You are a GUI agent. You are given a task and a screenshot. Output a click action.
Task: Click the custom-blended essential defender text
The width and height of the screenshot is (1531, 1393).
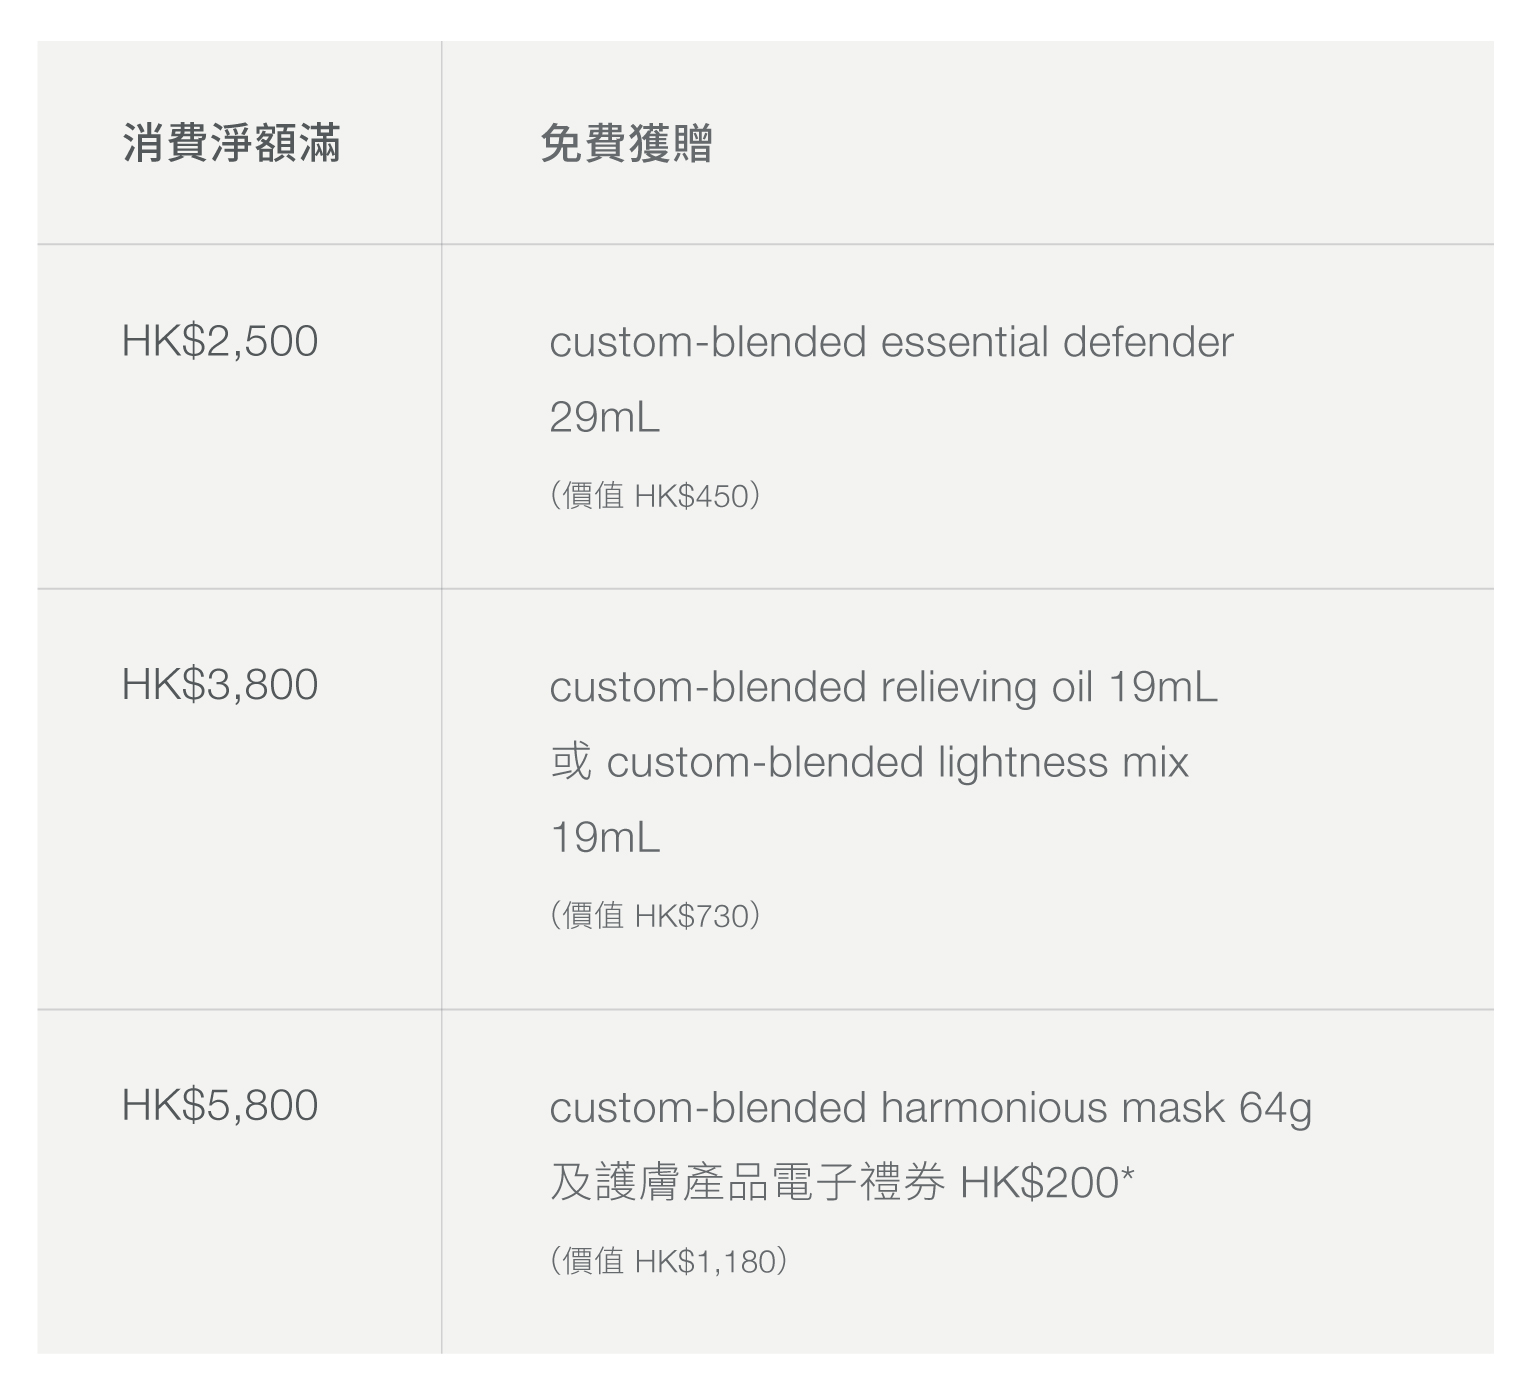coord(891,342)
